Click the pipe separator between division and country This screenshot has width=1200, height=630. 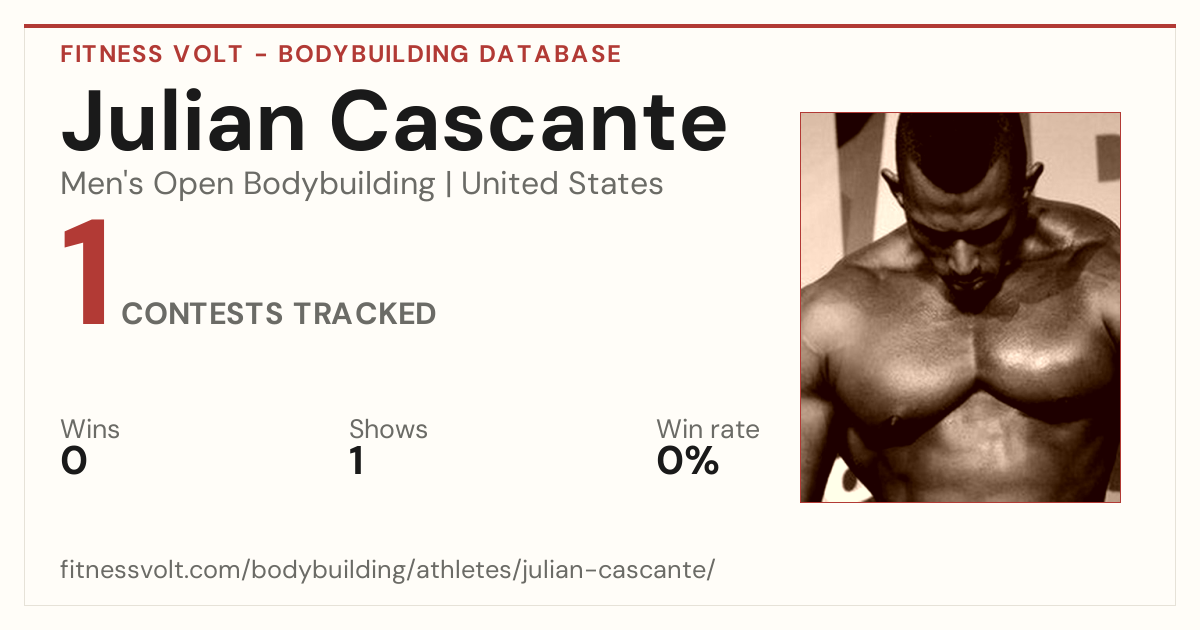coord(448,185)
